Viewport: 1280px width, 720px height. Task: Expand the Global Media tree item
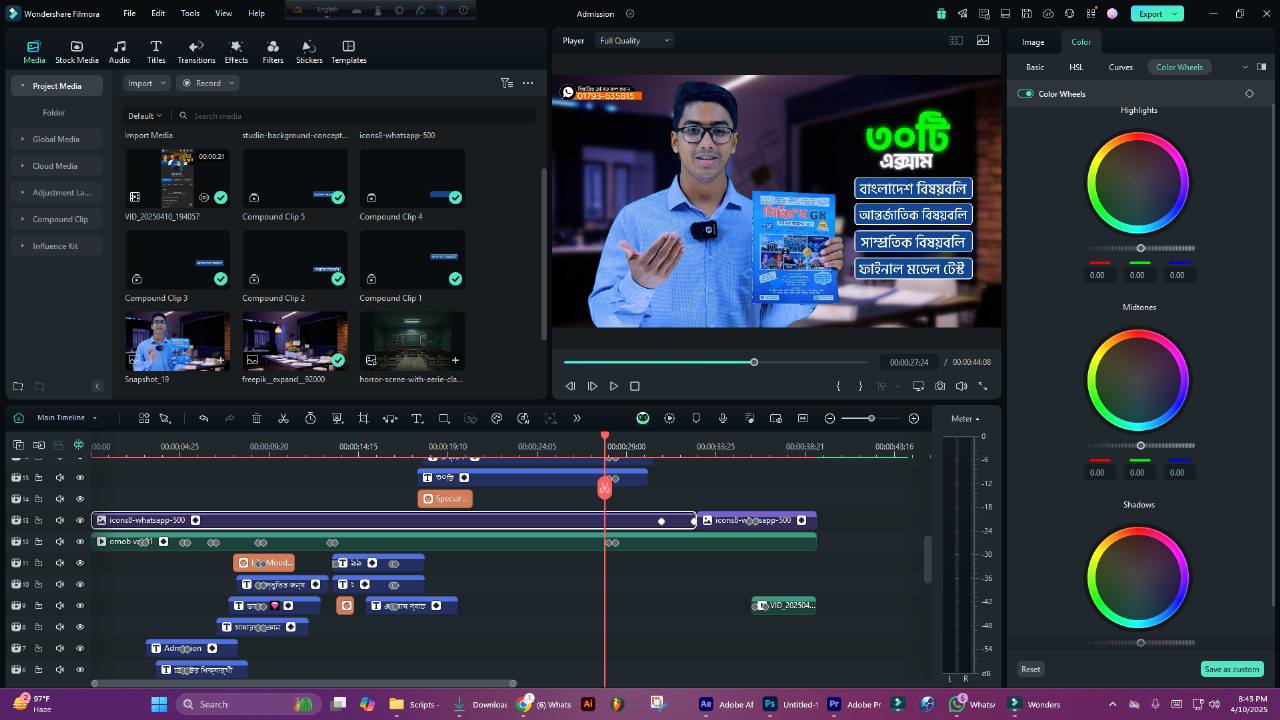point(22,139)
